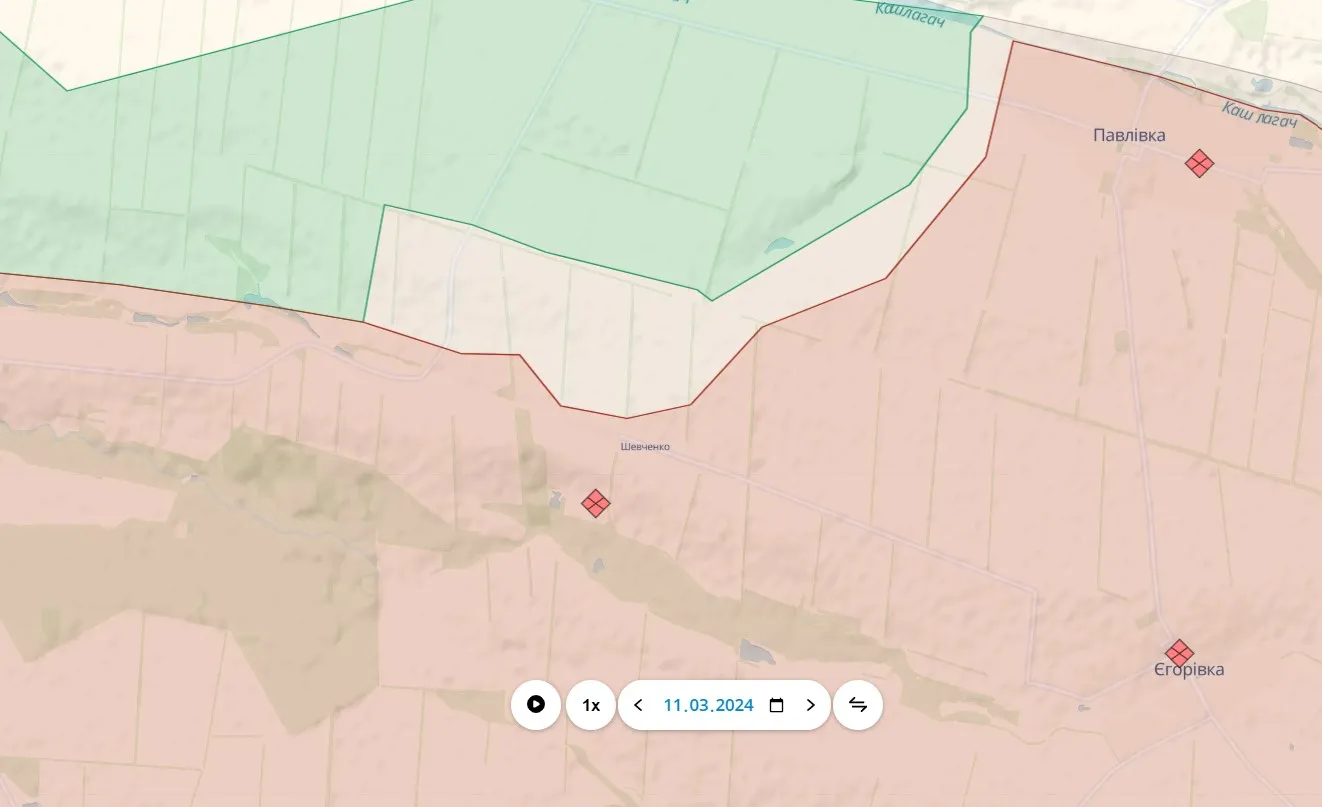Click the Єгорівка town label
This screenshot has width=1322, height=807.
[x=1188, y=670]
